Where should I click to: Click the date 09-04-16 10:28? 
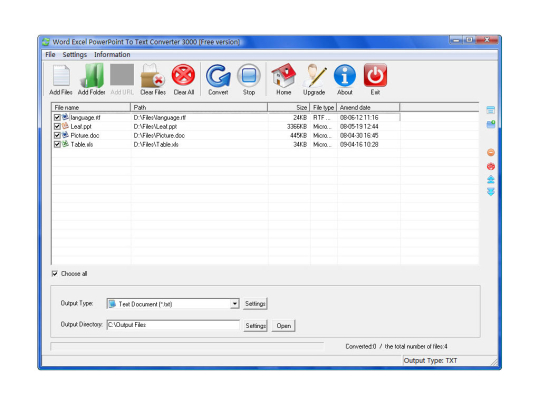[x=359, y=145]
